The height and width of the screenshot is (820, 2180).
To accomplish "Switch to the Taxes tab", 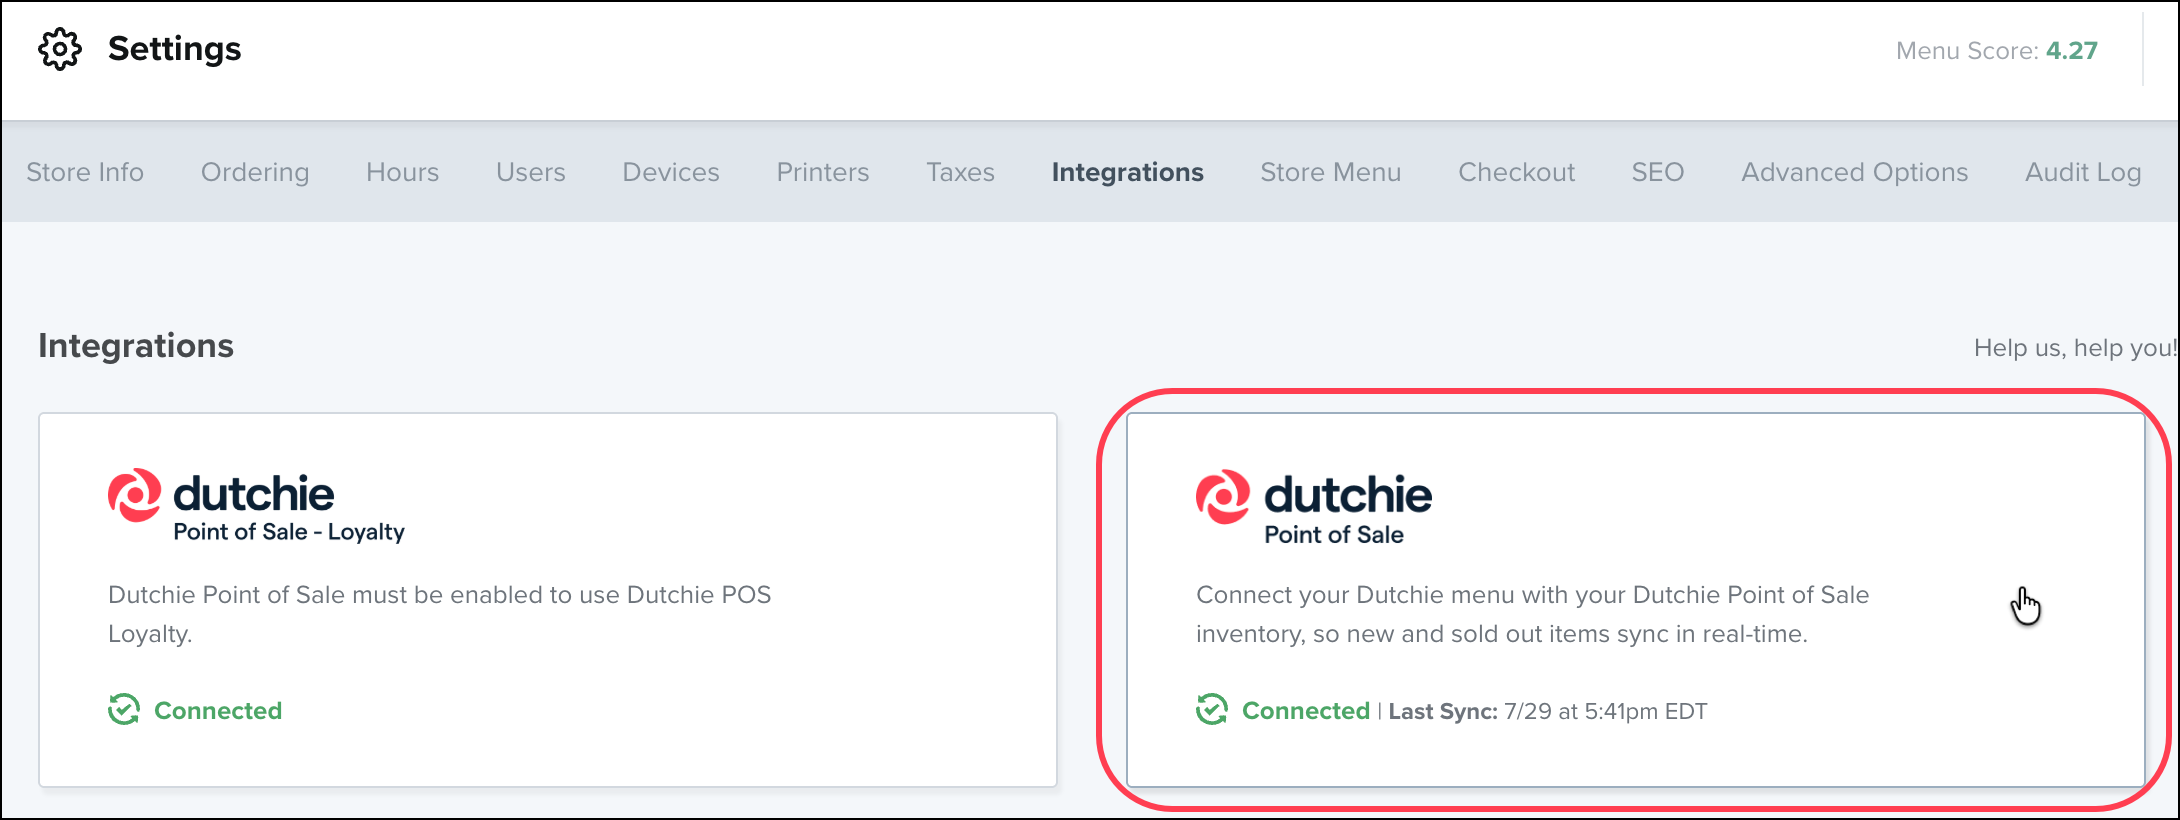I will pyautogui.click(x=960, y=172).
